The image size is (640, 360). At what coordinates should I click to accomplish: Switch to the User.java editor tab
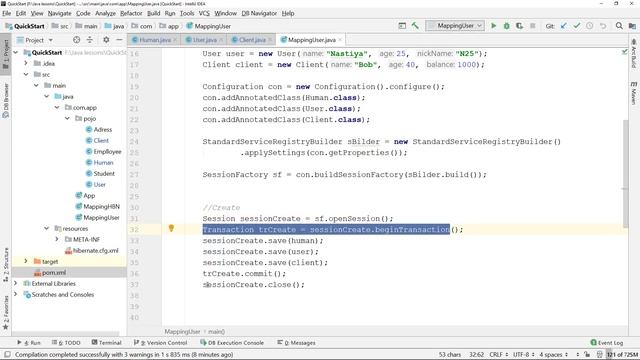[x=203, y=40]
